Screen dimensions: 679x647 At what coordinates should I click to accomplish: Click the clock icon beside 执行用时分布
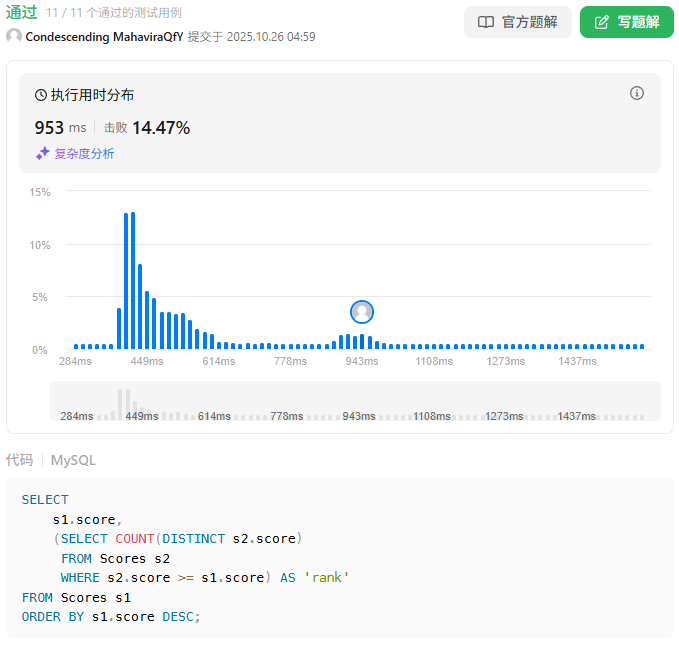coord(41,95)
